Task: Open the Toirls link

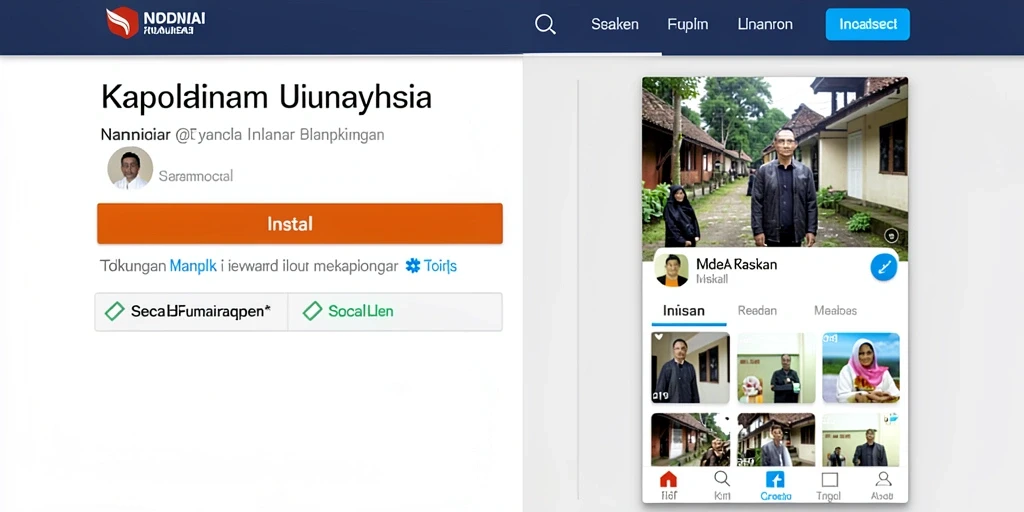Action: (440, 266)
